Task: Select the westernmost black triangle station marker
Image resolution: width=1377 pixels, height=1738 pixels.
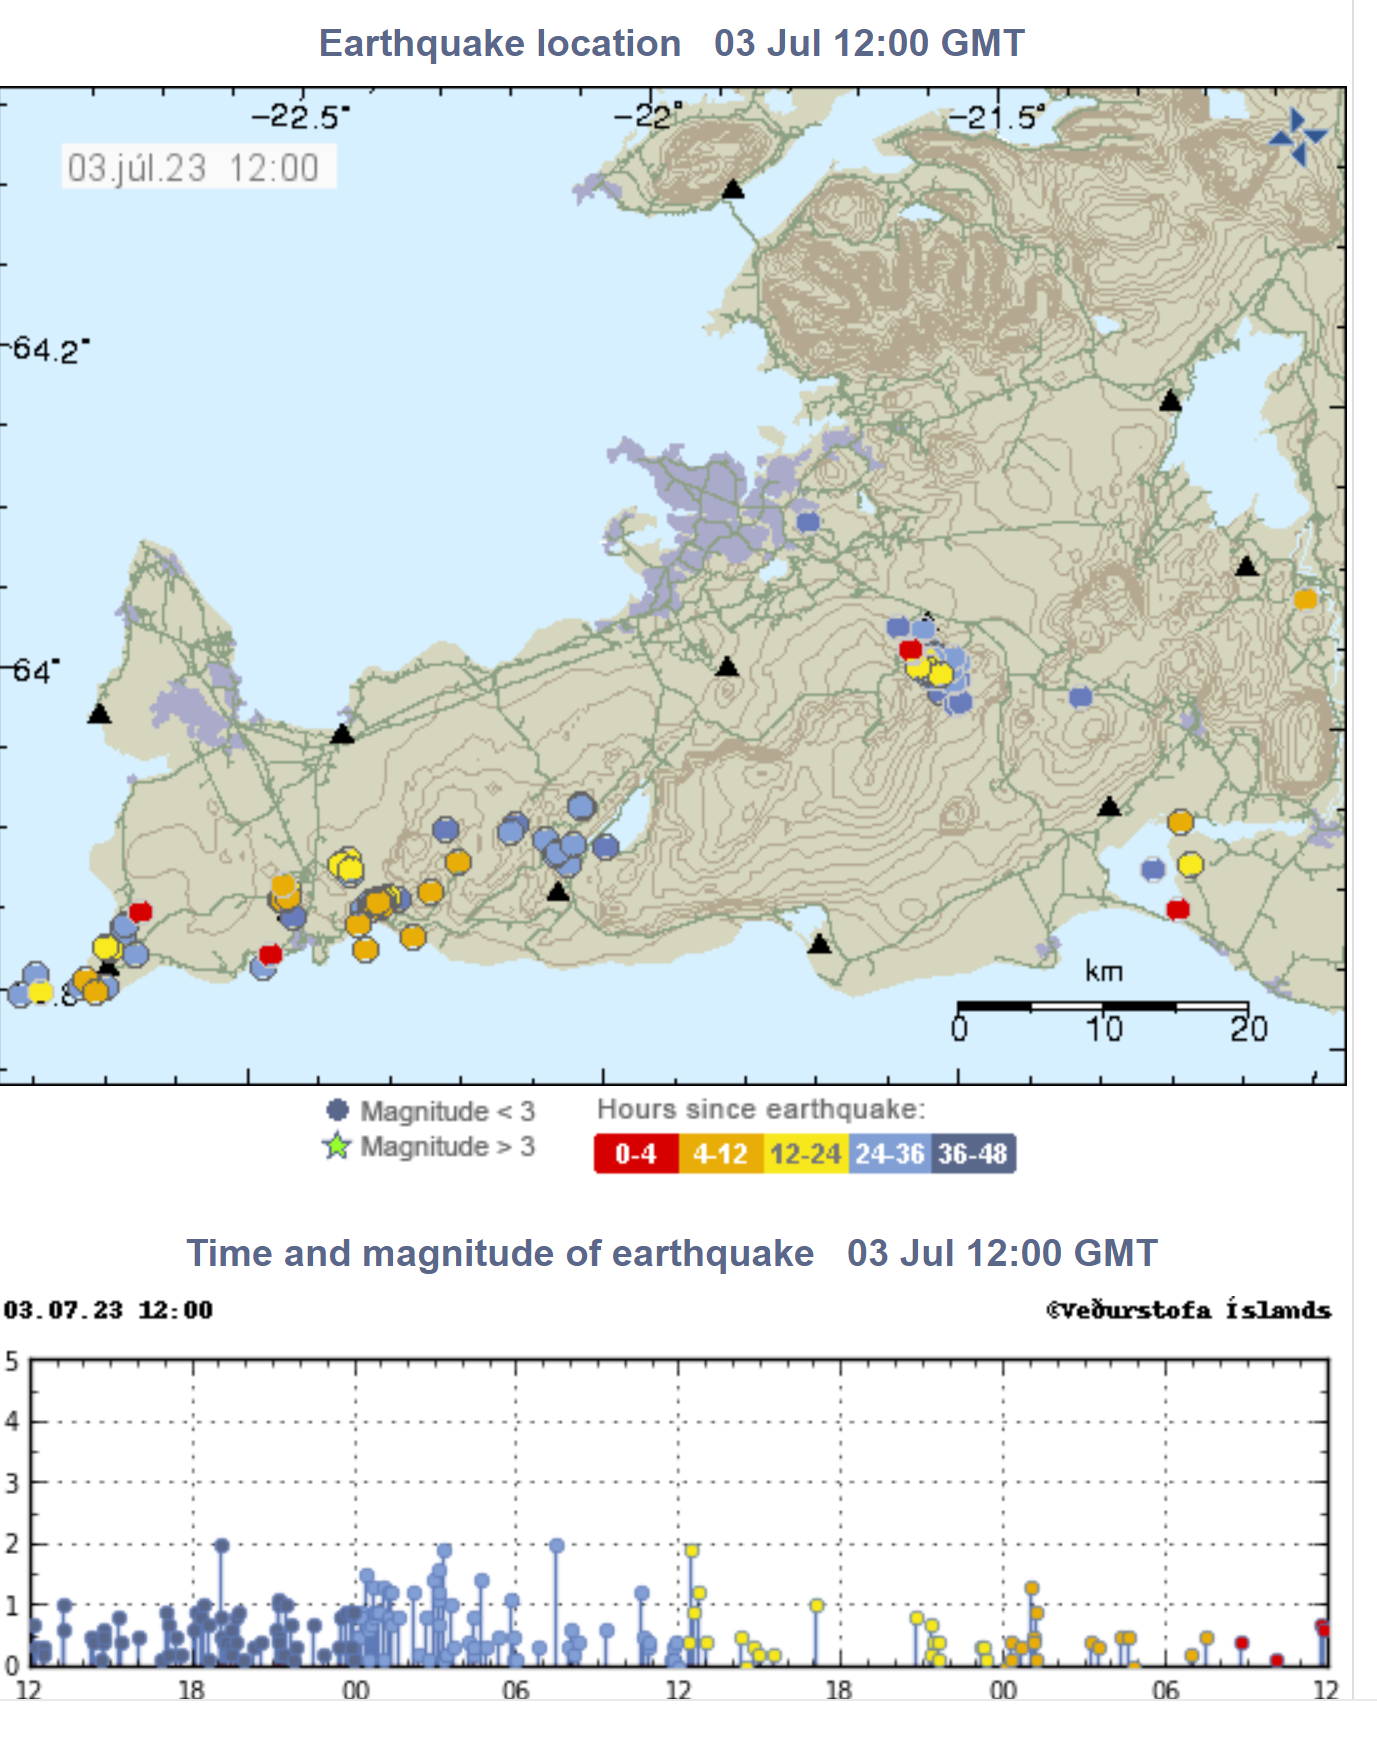Action: coord(98,714)
